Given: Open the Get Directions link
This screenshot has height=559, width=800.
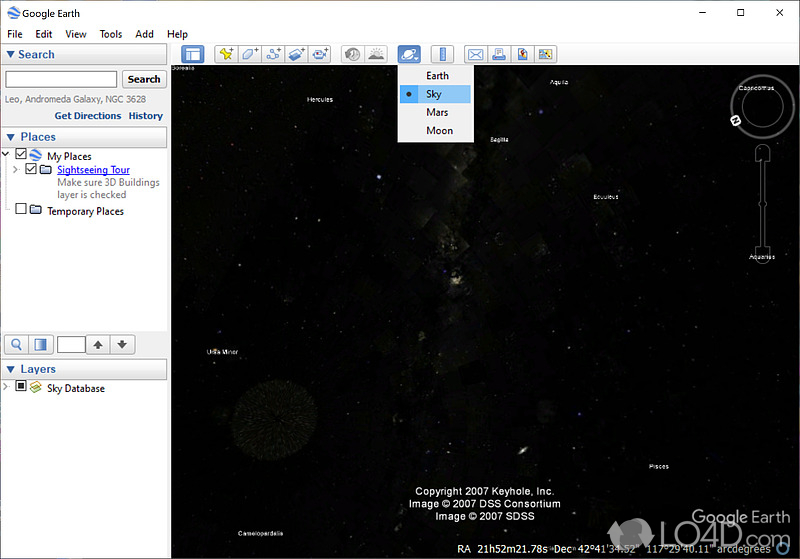Looking at the screenshot, I should tap(88, 116).
